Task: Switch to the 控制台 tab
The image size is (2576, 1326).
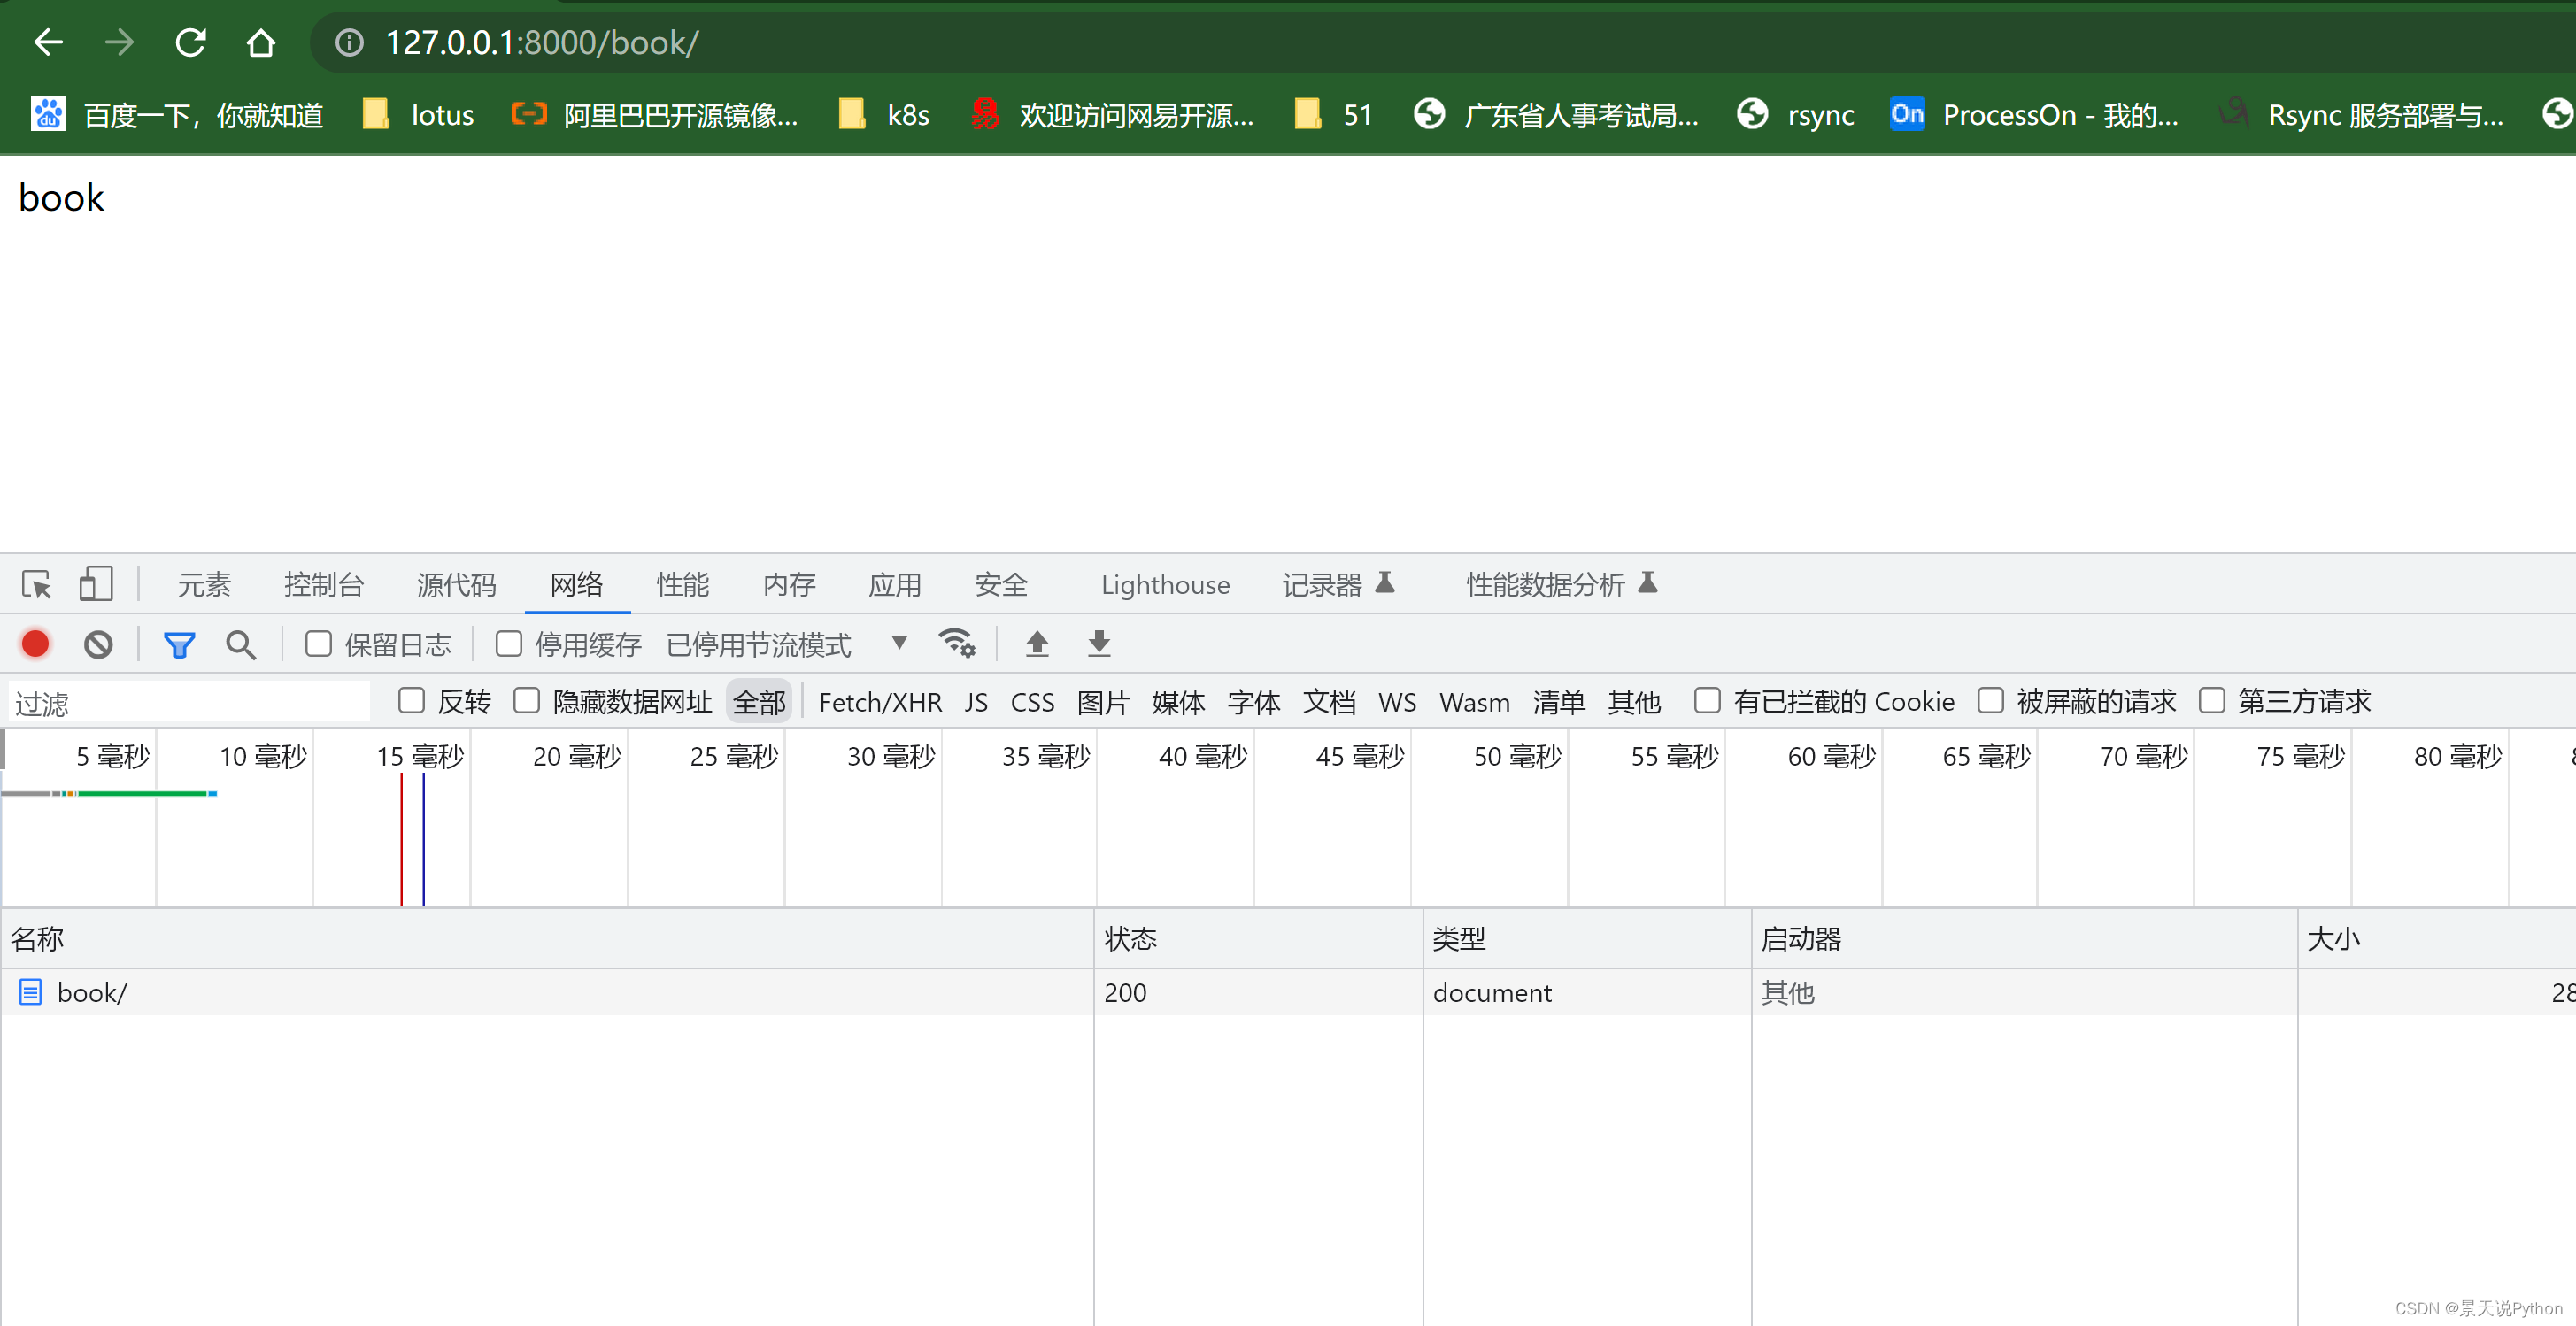Action: coord(324,584)
